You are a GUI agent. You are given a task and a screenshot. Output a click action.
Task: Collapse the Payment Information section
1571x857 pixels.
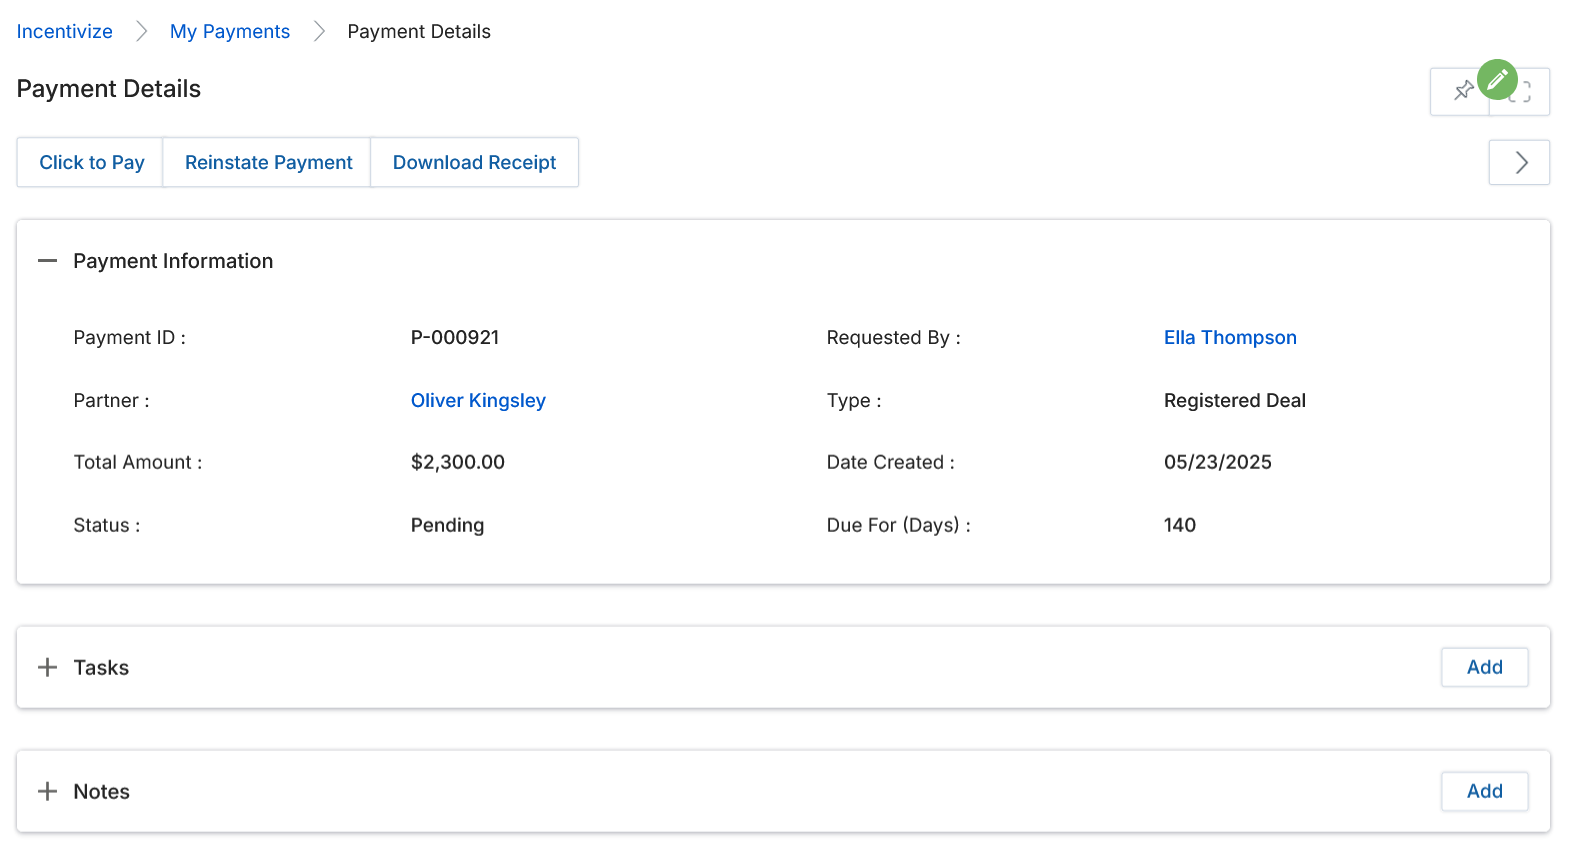point(47,261)
